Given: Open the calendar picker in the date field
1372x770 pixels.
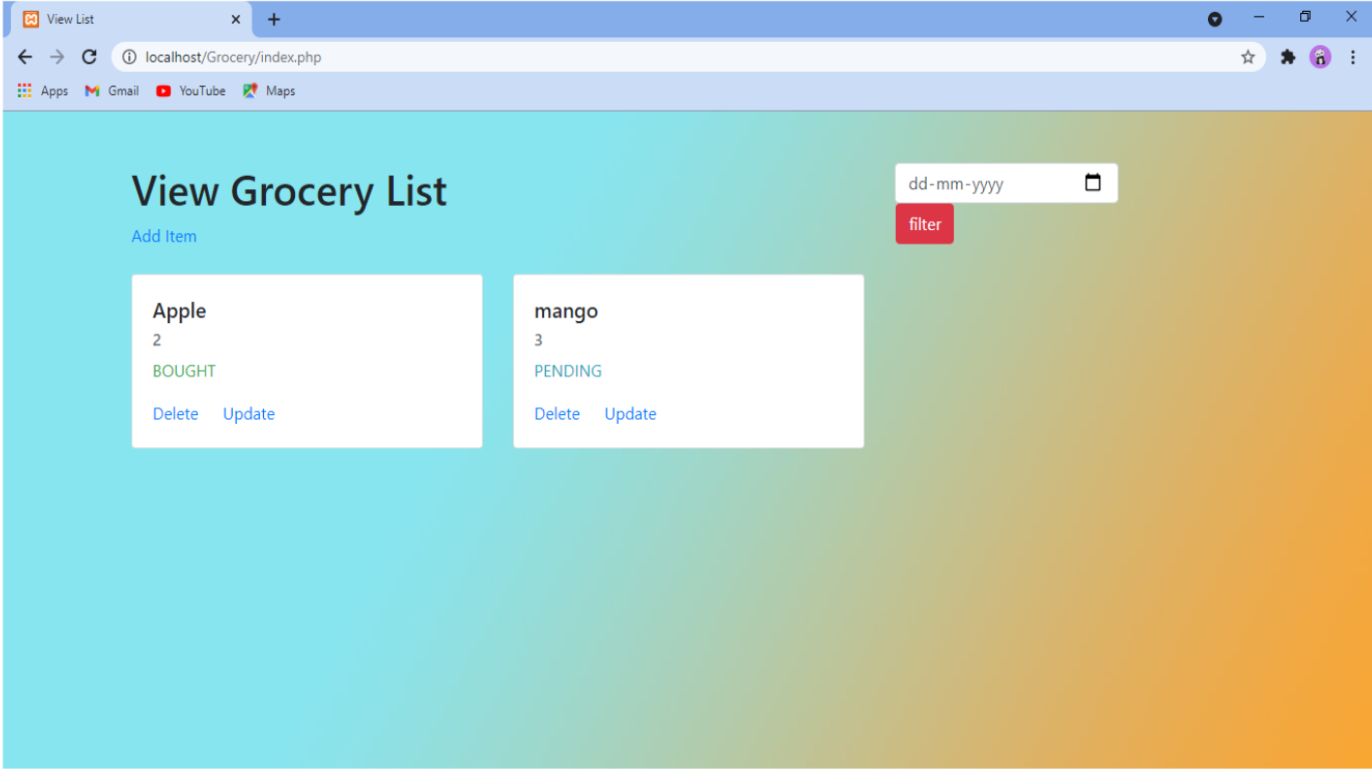Looking at the screenshot, I should (x=1093, y=182).
